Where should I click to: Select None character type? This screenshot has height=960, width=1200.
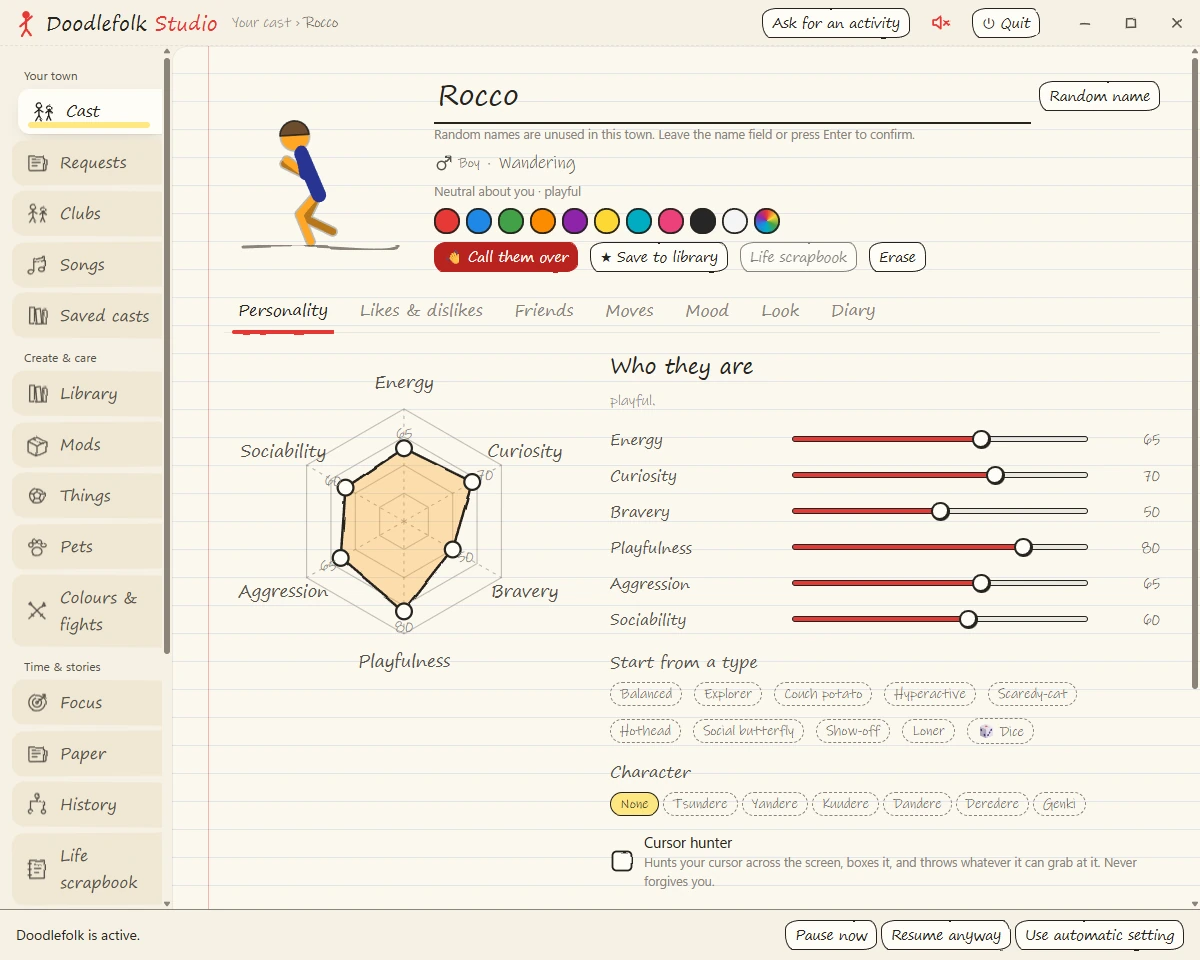click(634, 804)
